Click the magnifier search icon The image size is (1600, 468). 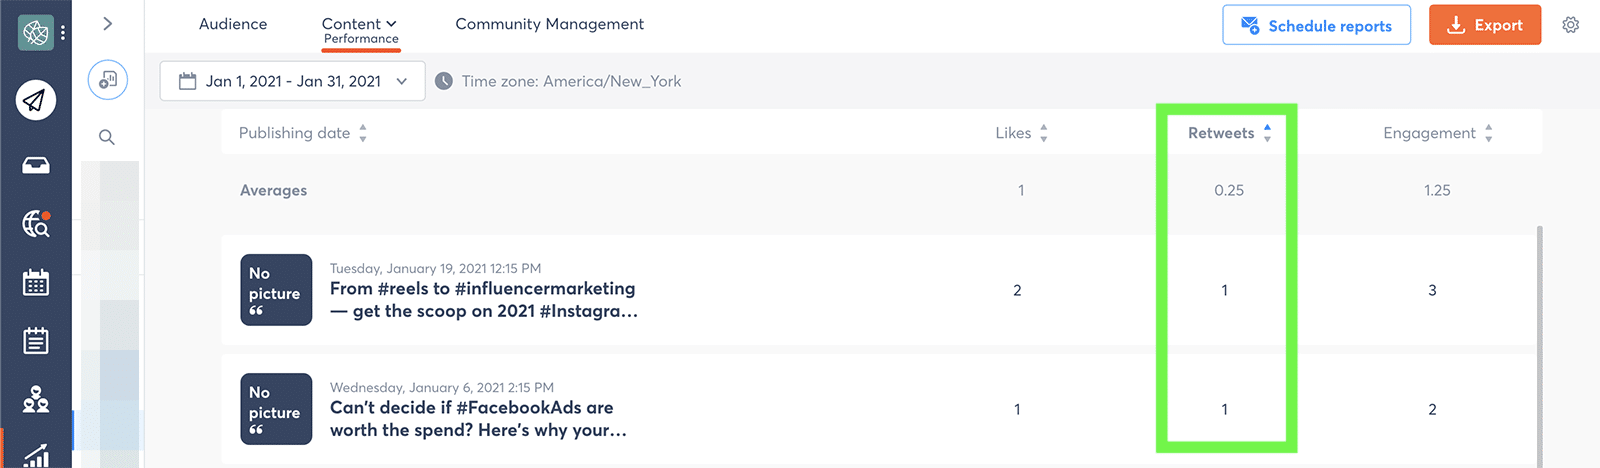107,137
